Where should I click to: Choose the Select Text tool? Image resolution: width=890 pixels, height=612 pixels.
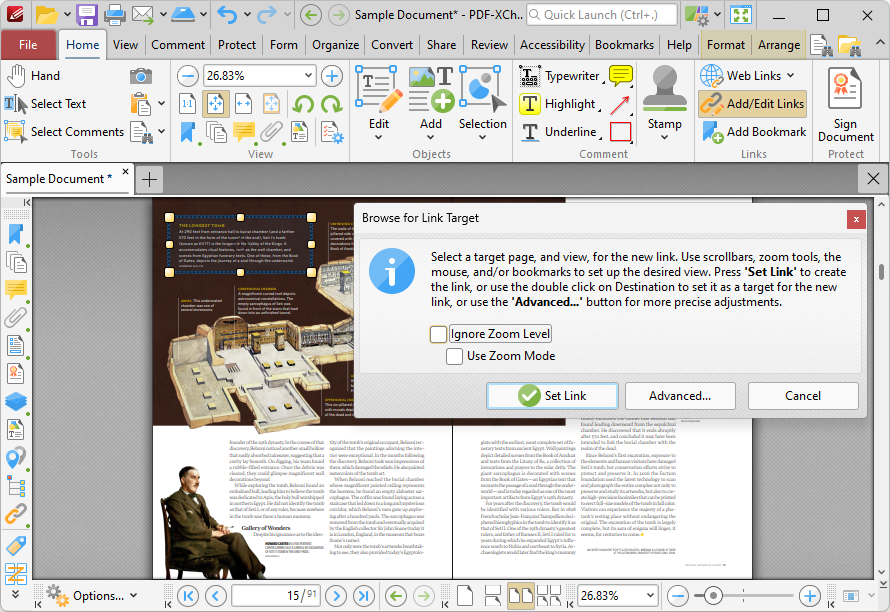(x=45, y=103)
